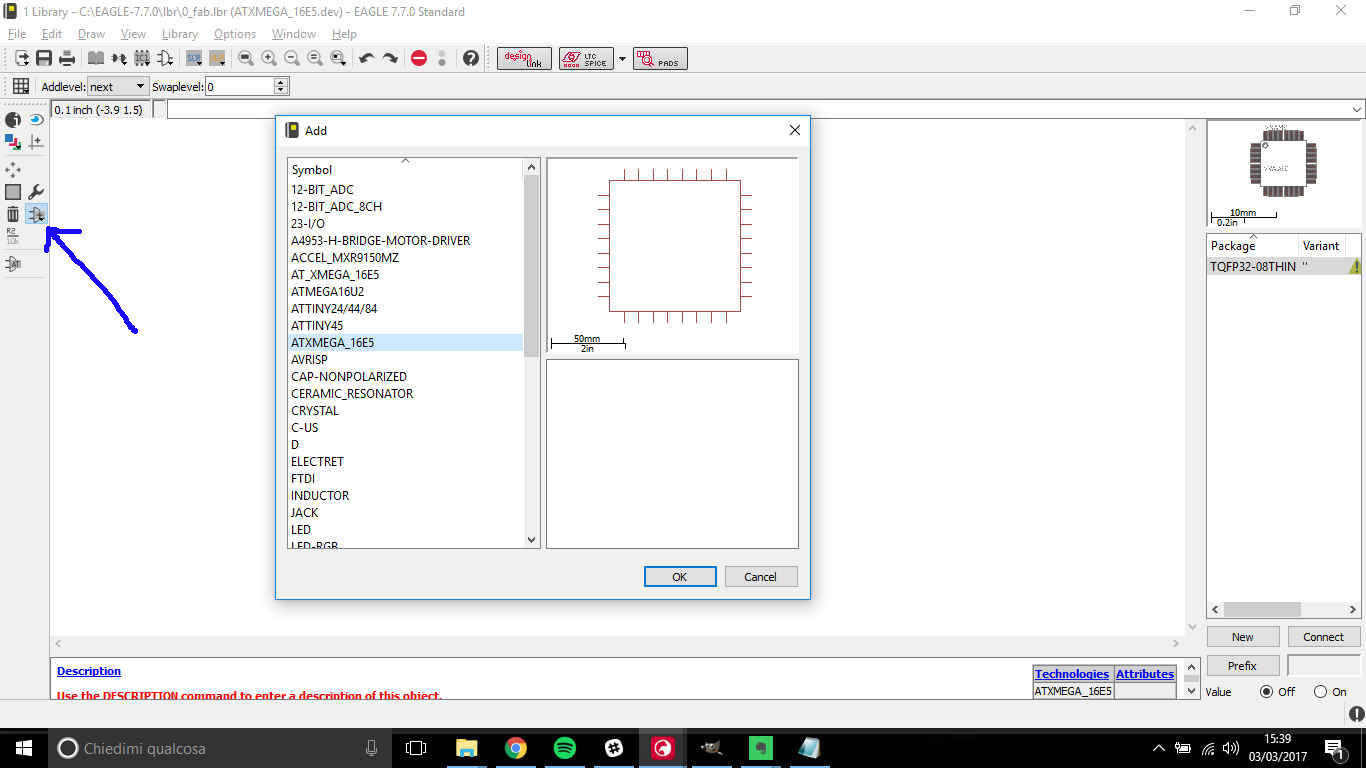This screenshot has height=768, width=1366.
Task: Click the design link button
Action: coord(524,59)
